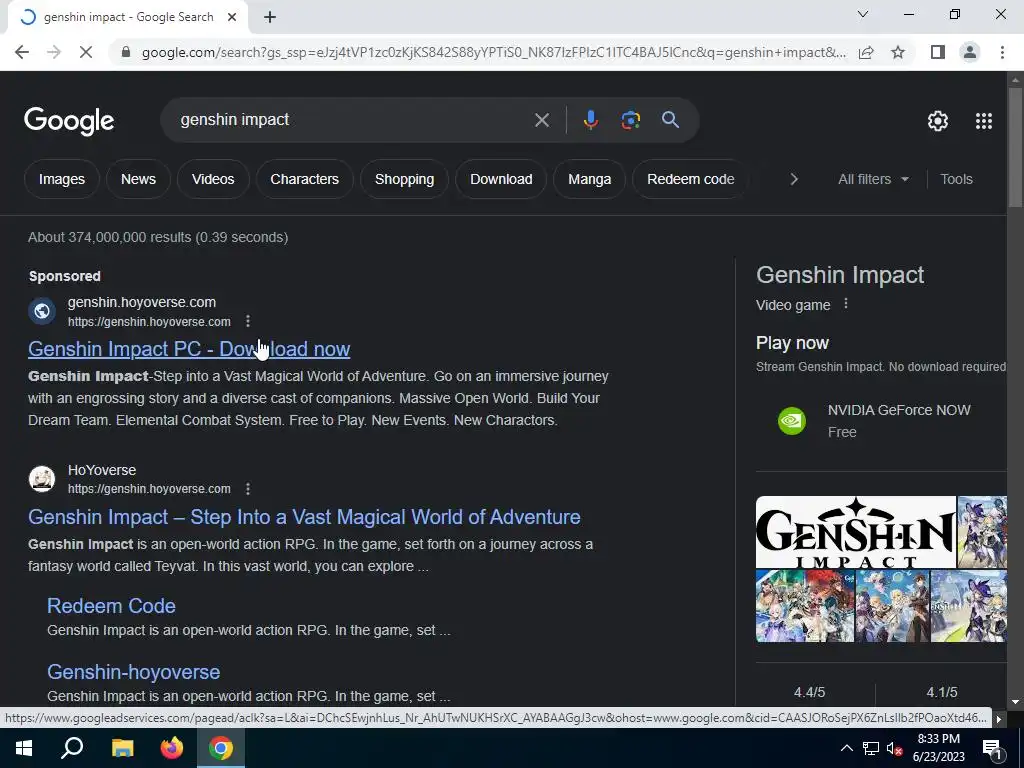Open the Redeem Code sitelink
The image size is (1024, 768).
[x=111, y=606]
